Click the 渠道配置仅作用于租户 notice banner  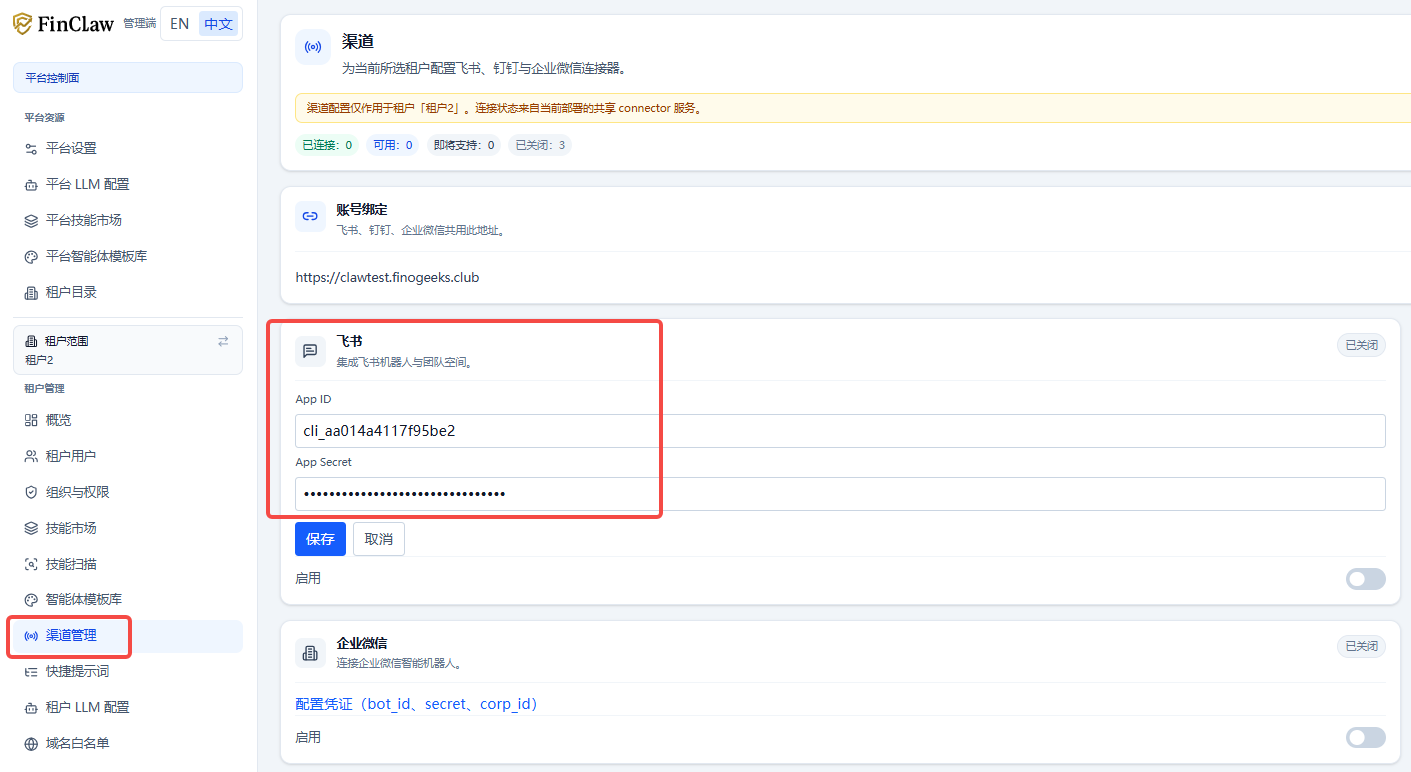pyautogui.click(x=853, y=108)
